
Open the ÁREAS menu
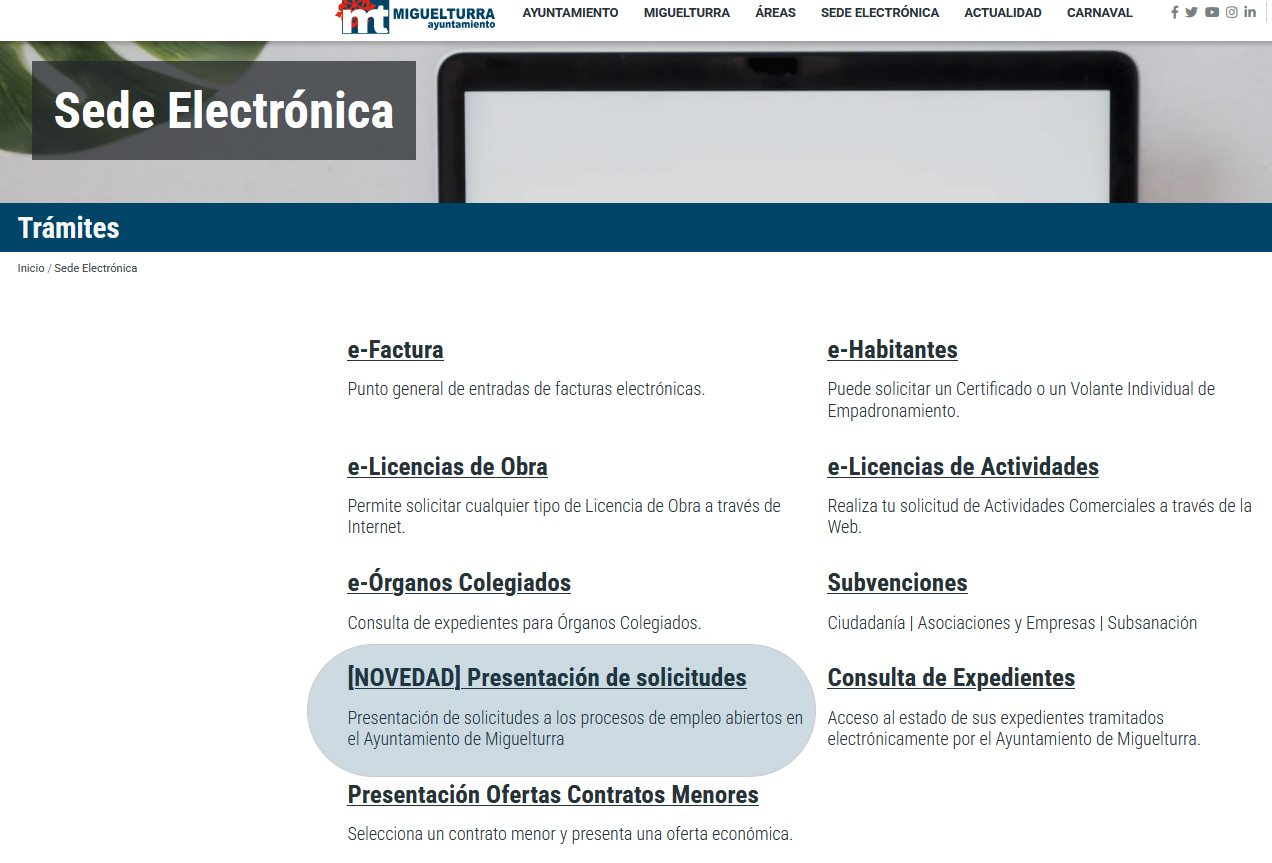776,13
